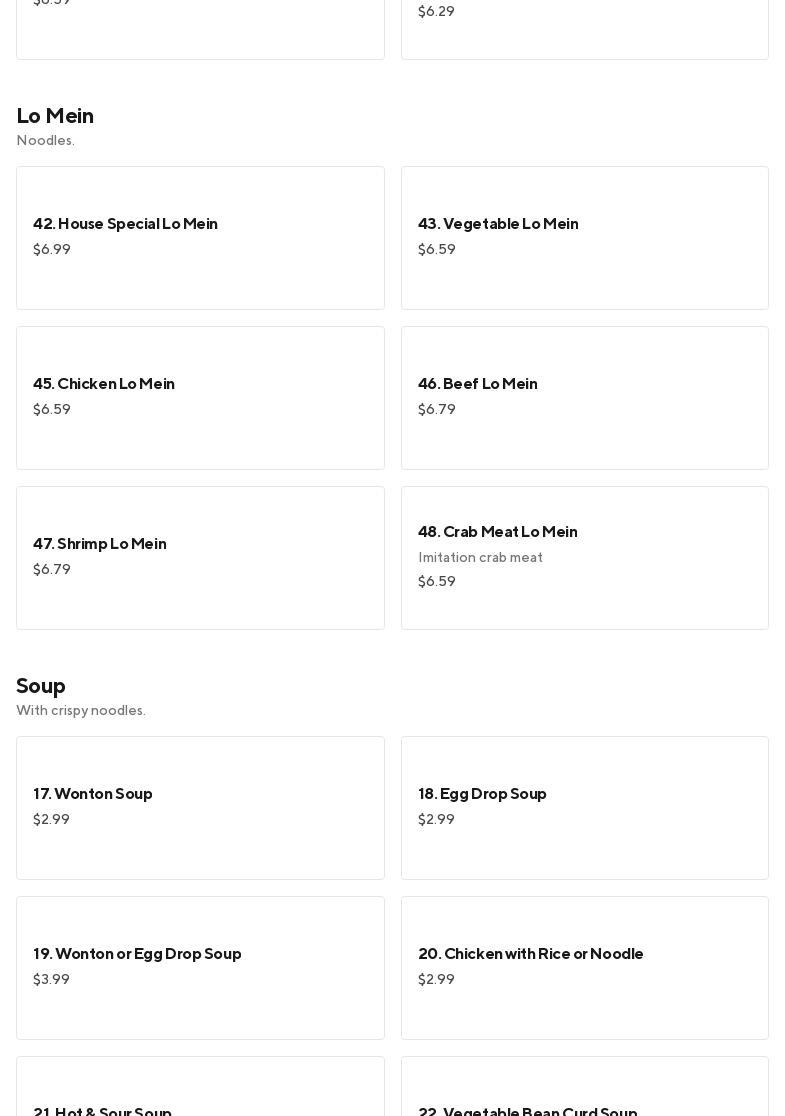Open 20. Chicken with Rice or Noodle
Image resolution: width=785 pixels, height=1116 pixels.
(584, 967)
